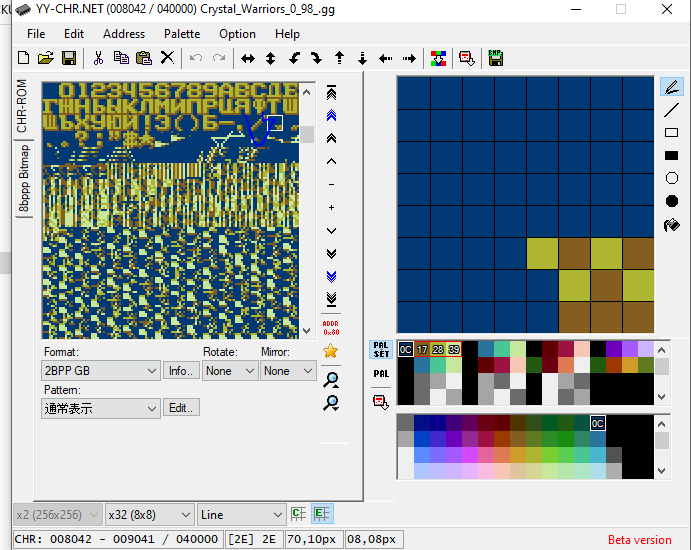Click the Cut scissors icon
This screenshot has width=691, height=550.
[98, 58]
